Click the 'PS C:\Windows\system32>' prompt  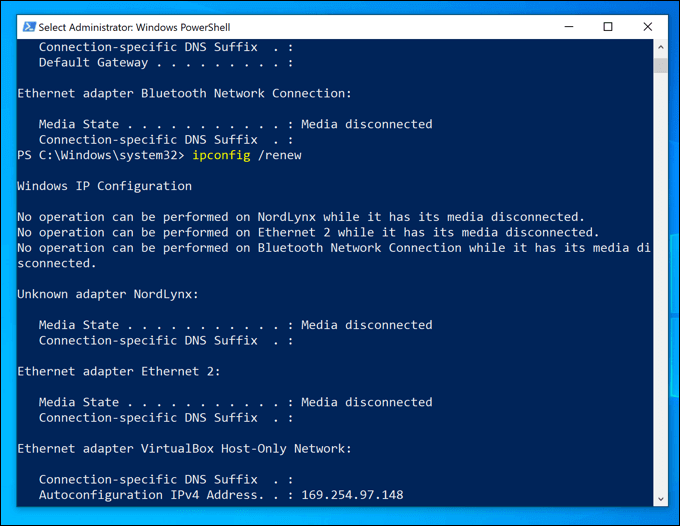tap(100, 155)
